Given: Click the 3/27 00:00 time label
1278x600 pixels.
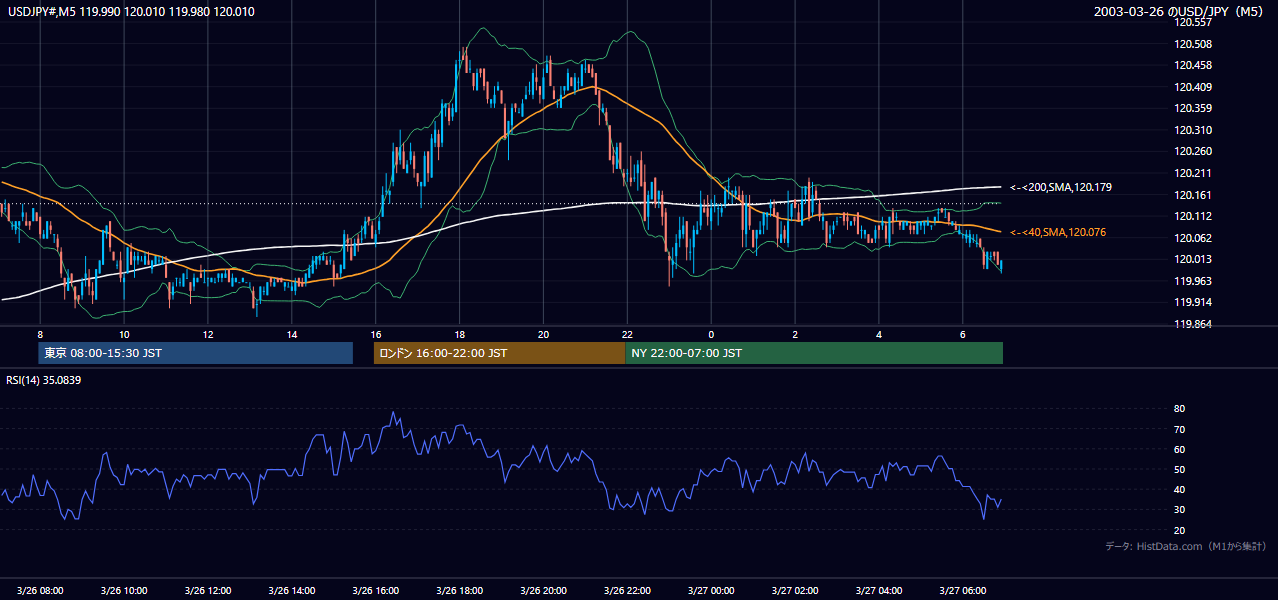Looking at the screenshot, I should tap(711, 591).
